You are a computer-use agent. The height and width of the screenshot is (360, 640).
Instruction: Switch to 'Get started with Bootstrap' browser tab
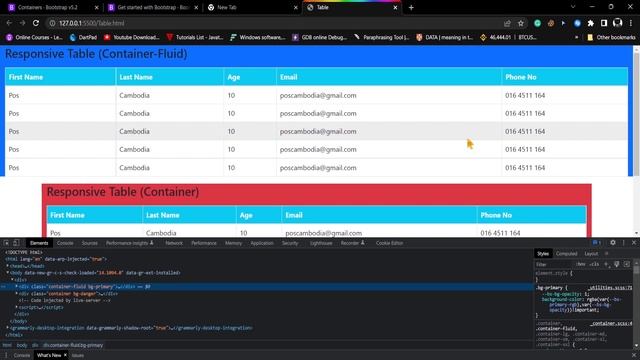pos(153,7)
